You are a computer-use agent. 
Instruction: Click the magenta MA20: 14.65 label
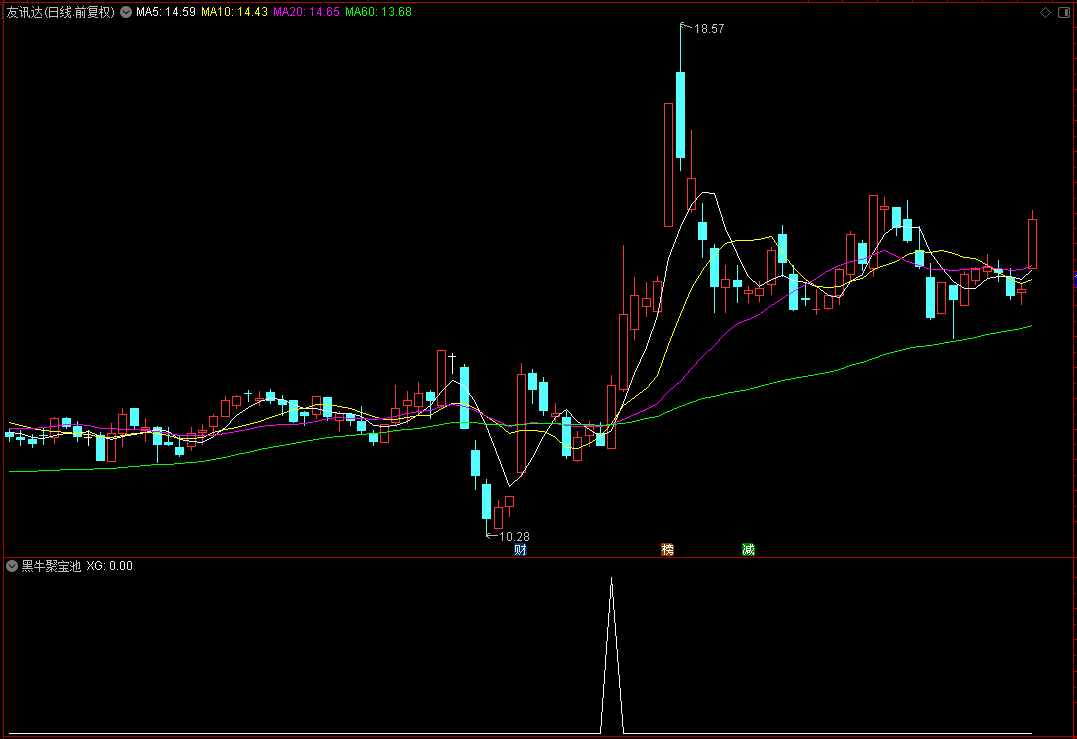click(x=306, y=12)
